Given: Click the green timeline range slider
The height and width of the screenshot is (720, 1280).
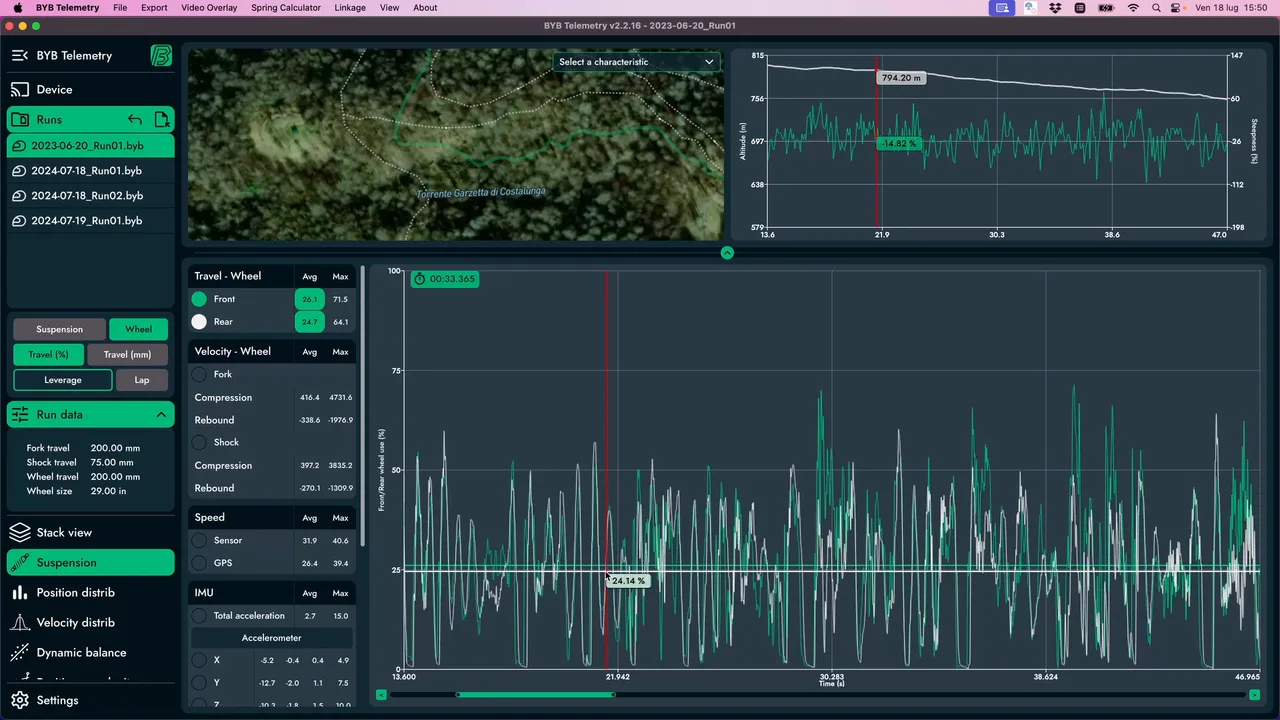Looking at the screenshot, I should click(535, 695).
